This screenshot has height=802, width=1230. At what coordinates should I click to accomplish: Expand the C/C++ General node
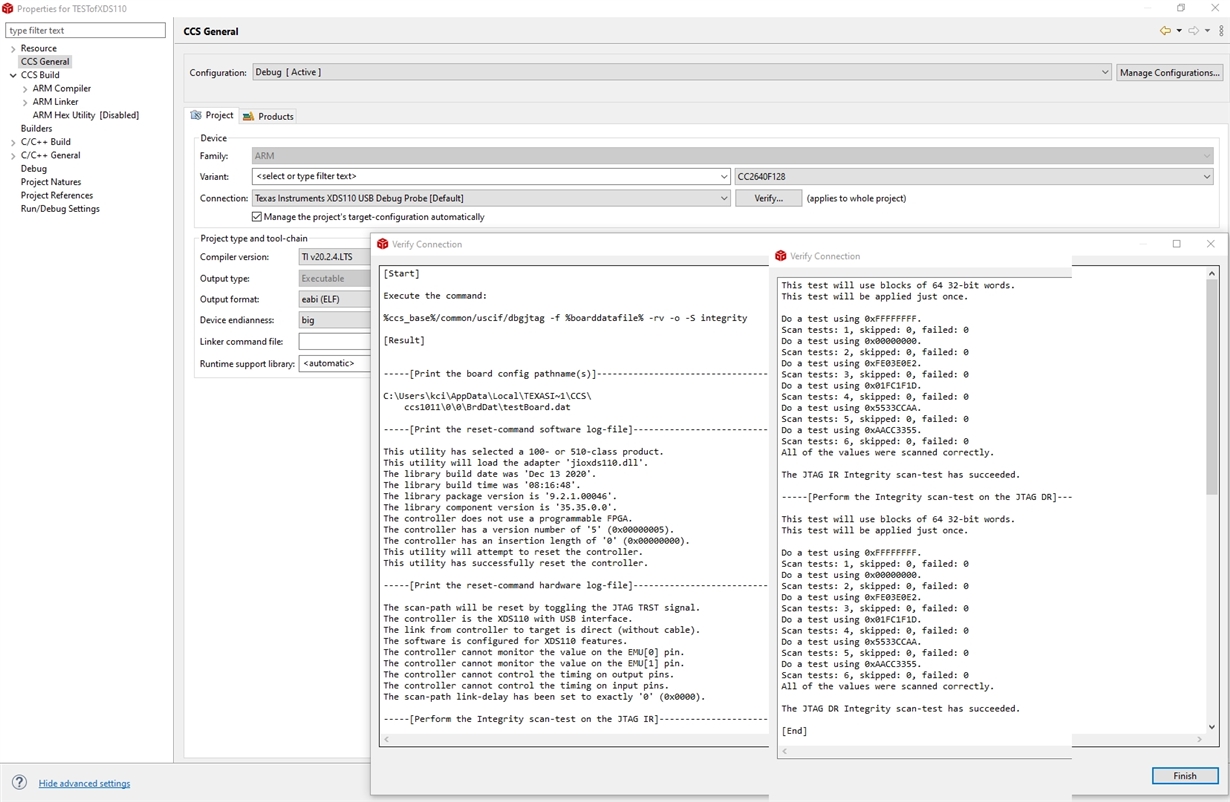(x=13, y=155)
